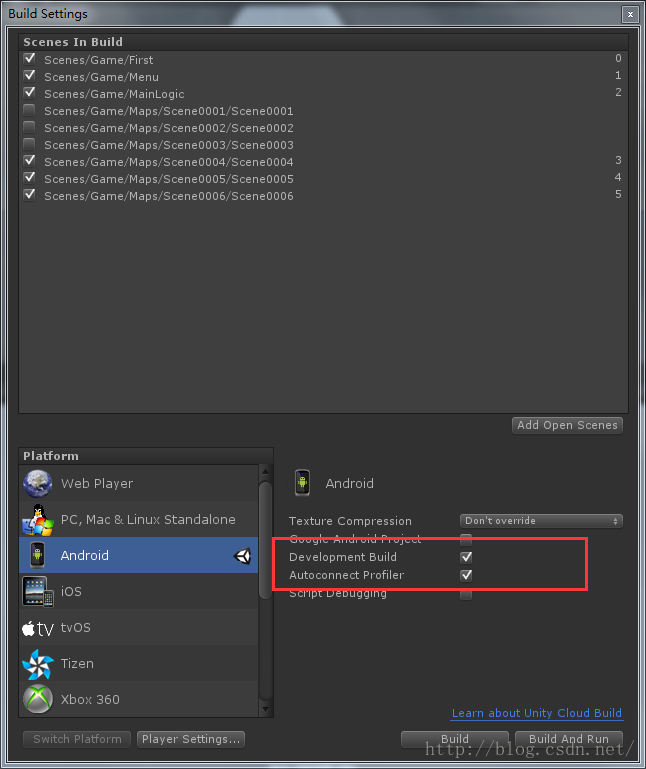646x769 pixels.
Task: Select the Web Player platform
Action: [138, 484]
